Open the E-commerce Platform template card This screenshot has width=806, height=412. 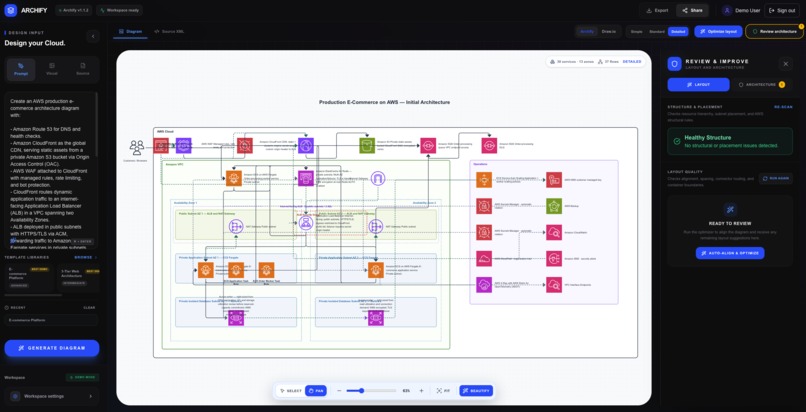28,278
